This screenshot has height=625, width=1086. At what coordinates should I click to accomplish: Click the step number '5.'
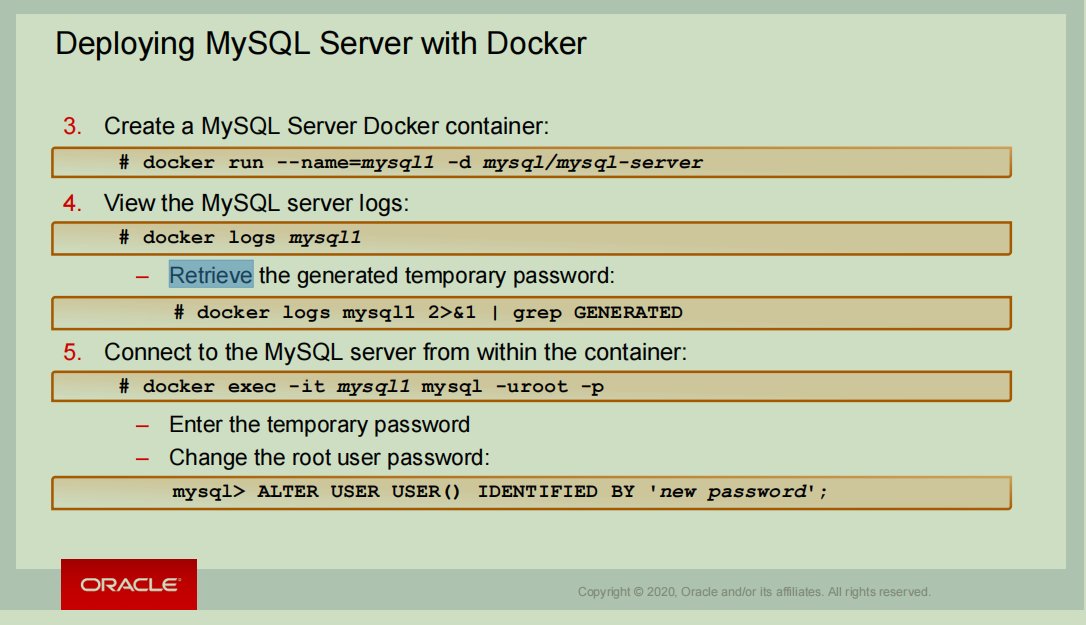tap(72, 352)
